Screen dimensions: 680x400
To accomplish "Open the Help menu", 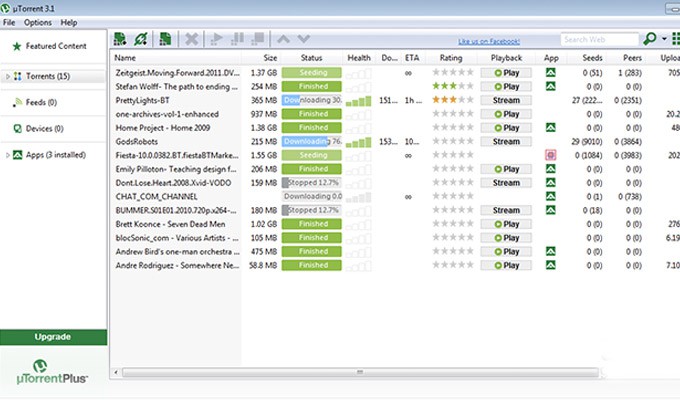I will click(x=69, y=23).
